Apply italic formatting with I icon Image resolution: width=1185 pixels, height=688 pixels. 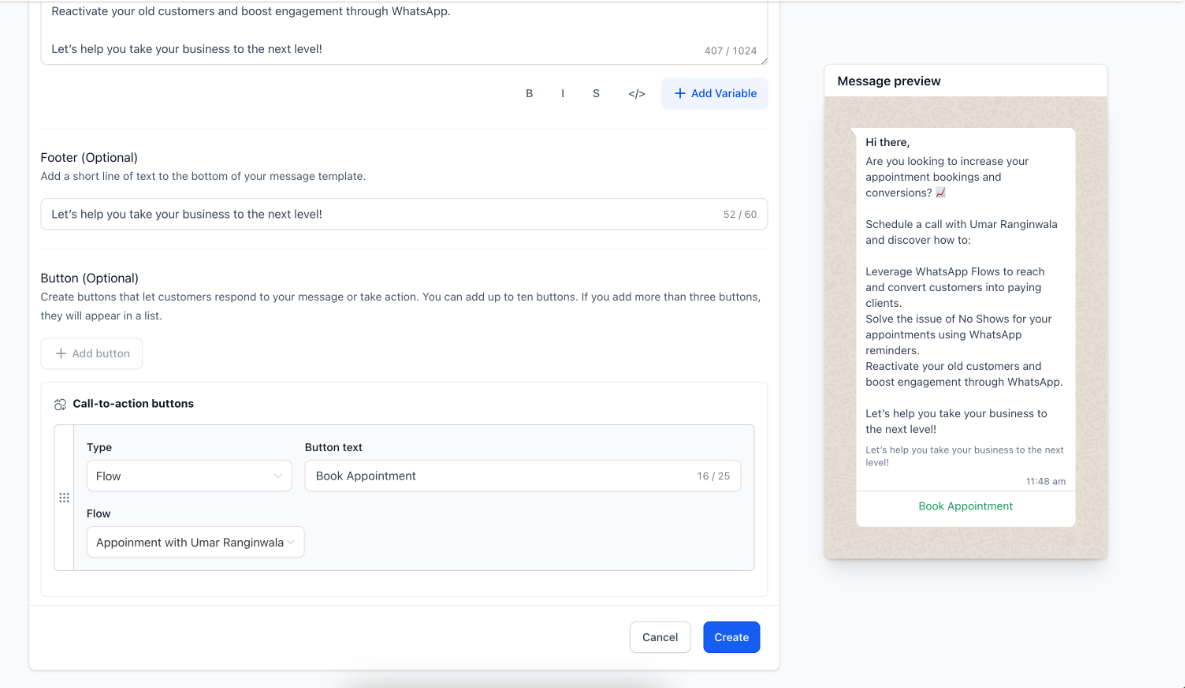(x=563, y=93)
